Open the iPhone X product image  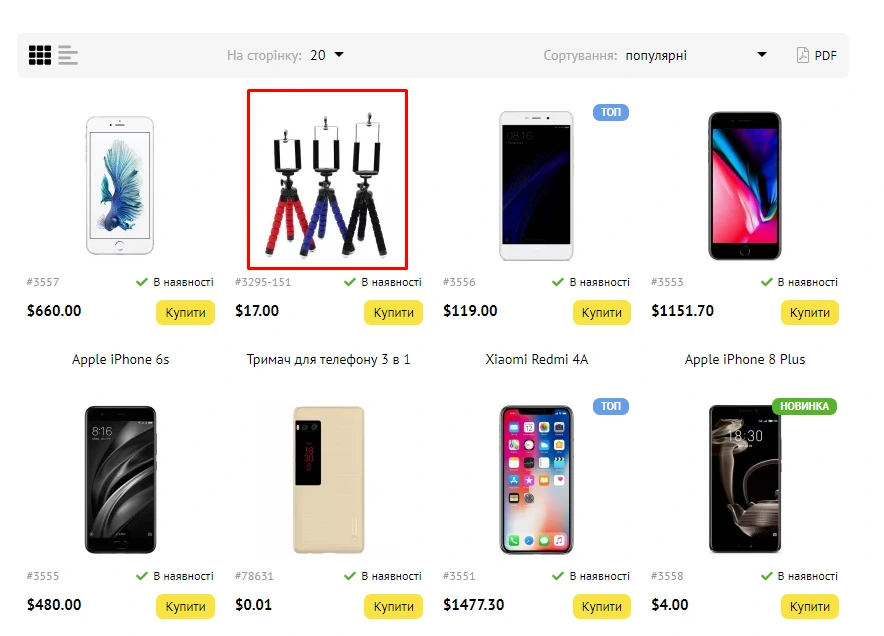[536, 480]
